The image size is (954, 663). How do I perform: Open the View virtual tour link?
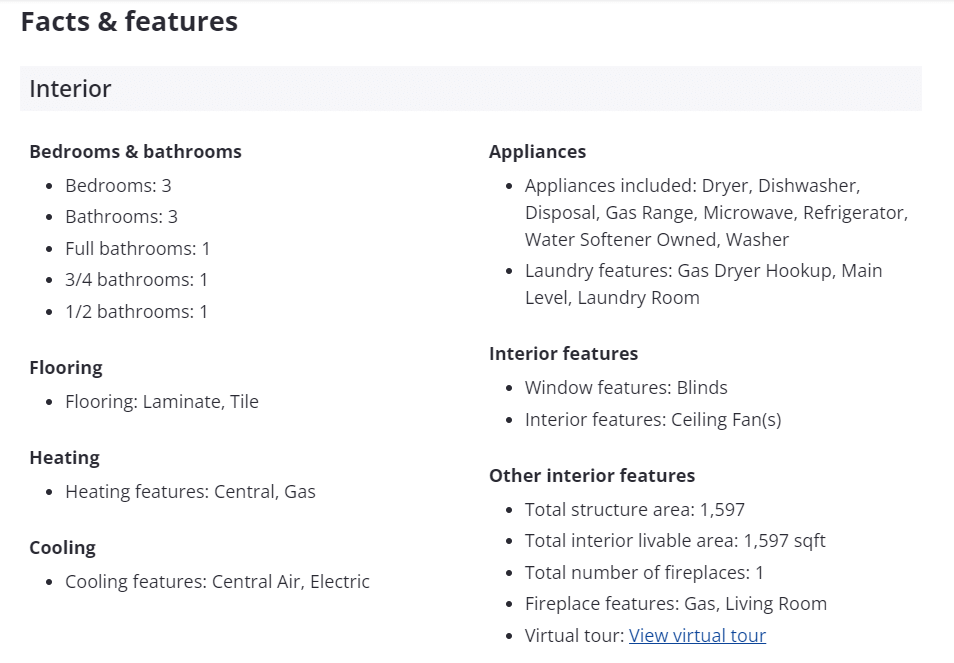click(697, 635)
